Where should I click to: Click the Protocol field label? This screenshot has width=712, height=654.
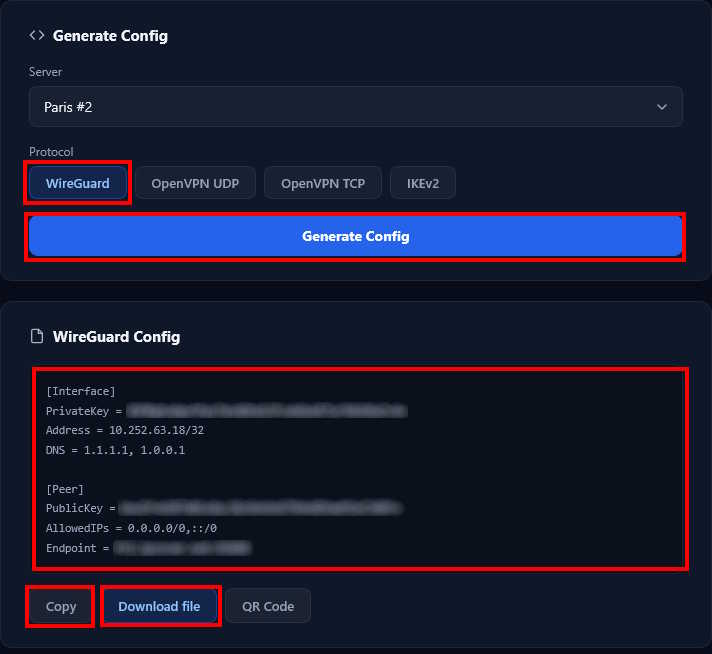point(51,152)
